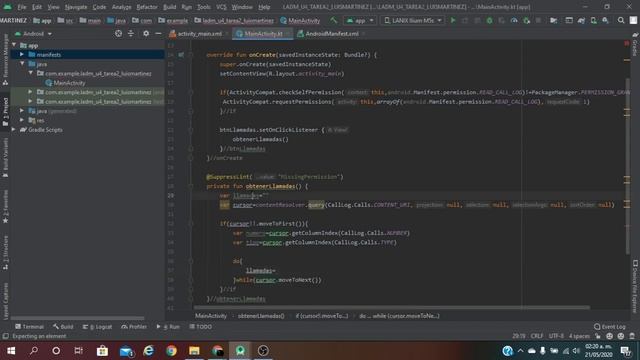Collapse the app module tree node
Viewport: 640px width, 360px height.
point(15,45)
